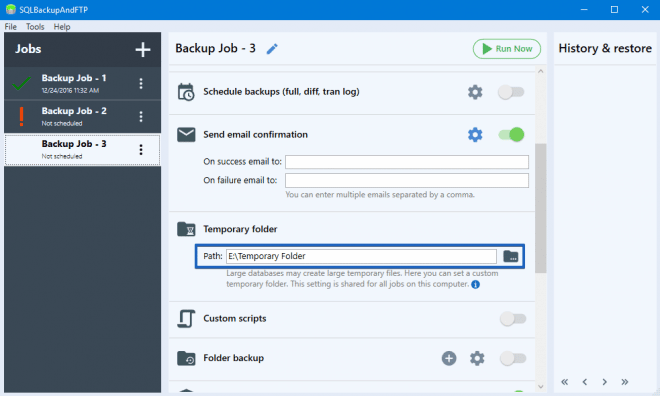Open the Help menu
This screenshot has width=660, height=396.
[x=62, y=27]
